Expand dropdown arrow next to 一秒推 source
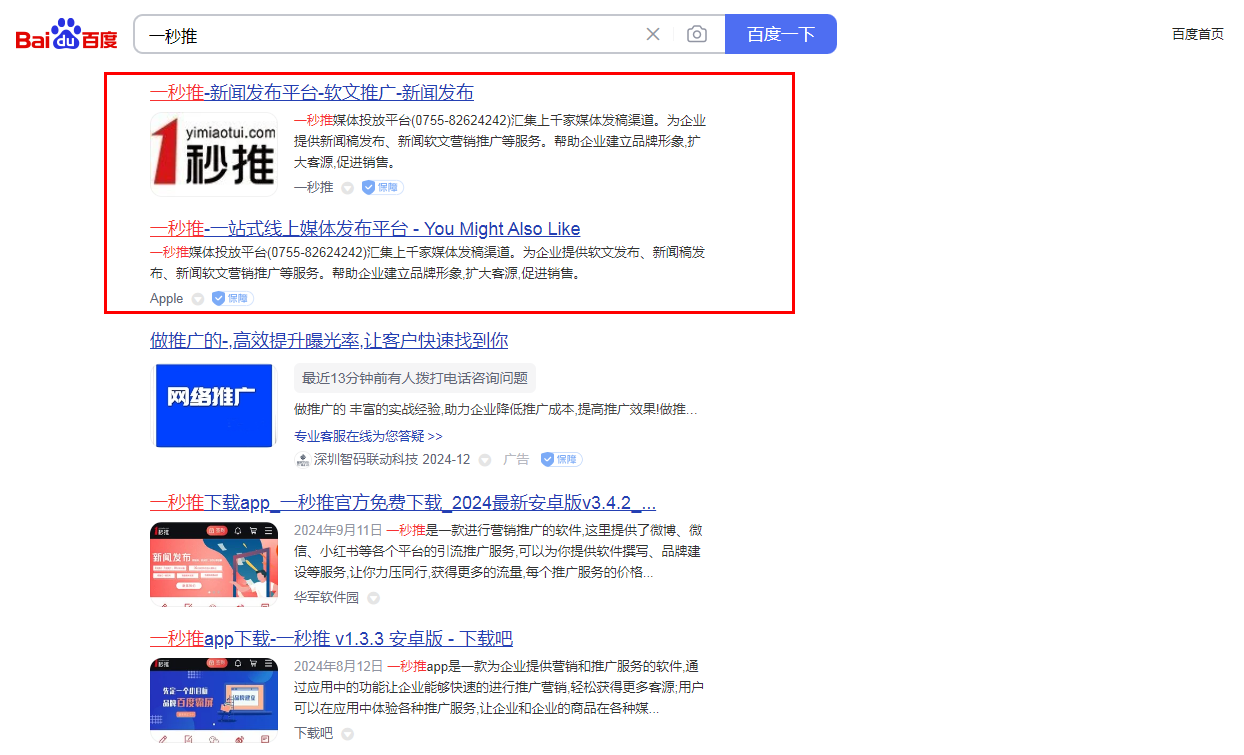The image size is (1244, 755). [347, 188]
